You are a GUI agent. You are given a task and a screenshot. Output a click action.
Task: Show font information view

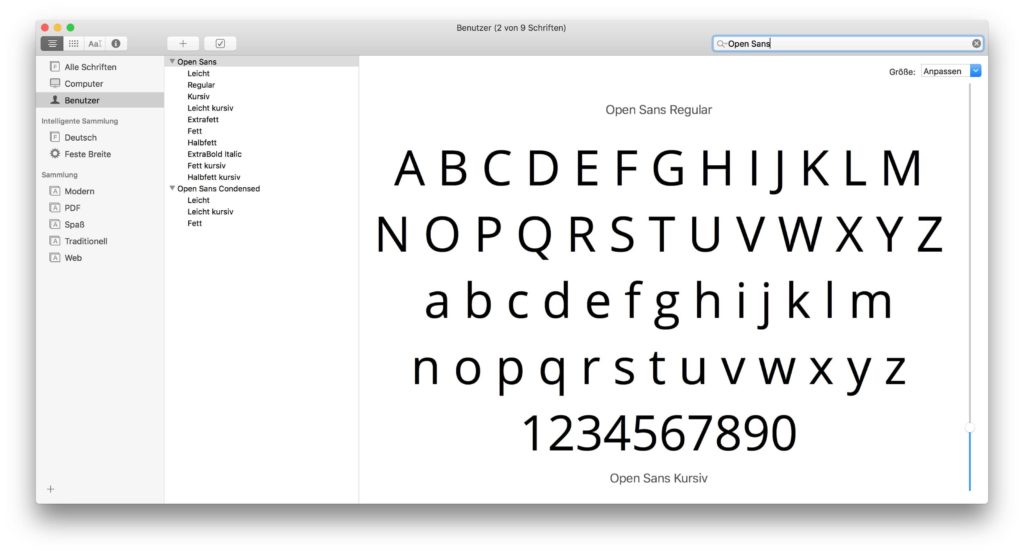[x=116, y=43]
